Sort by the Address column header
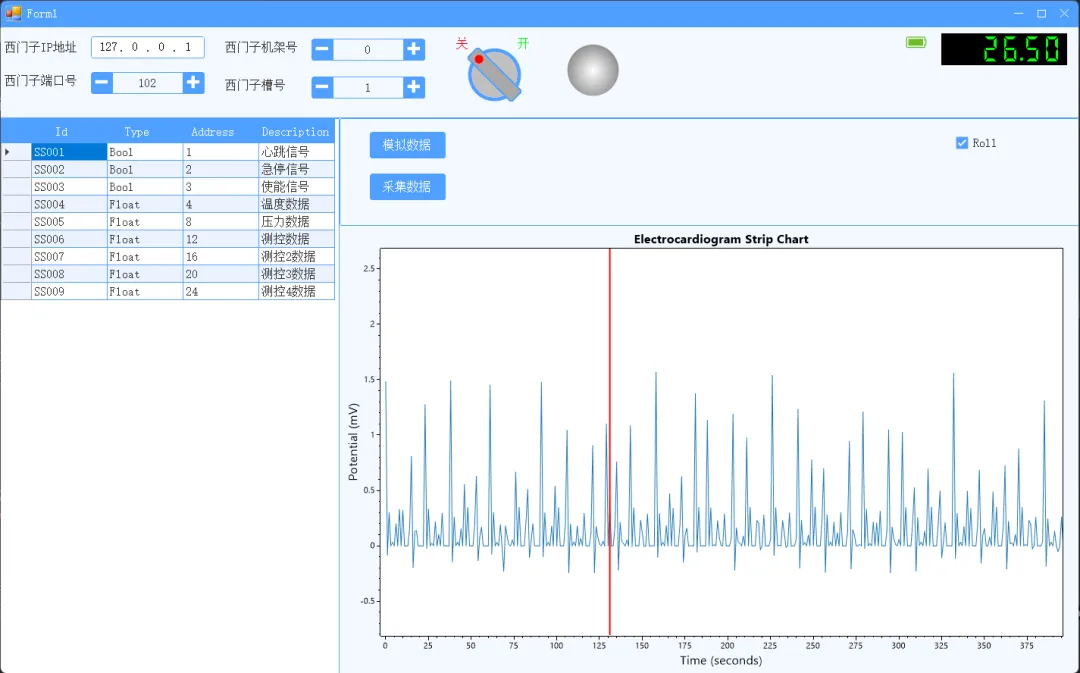 [212, 132]
